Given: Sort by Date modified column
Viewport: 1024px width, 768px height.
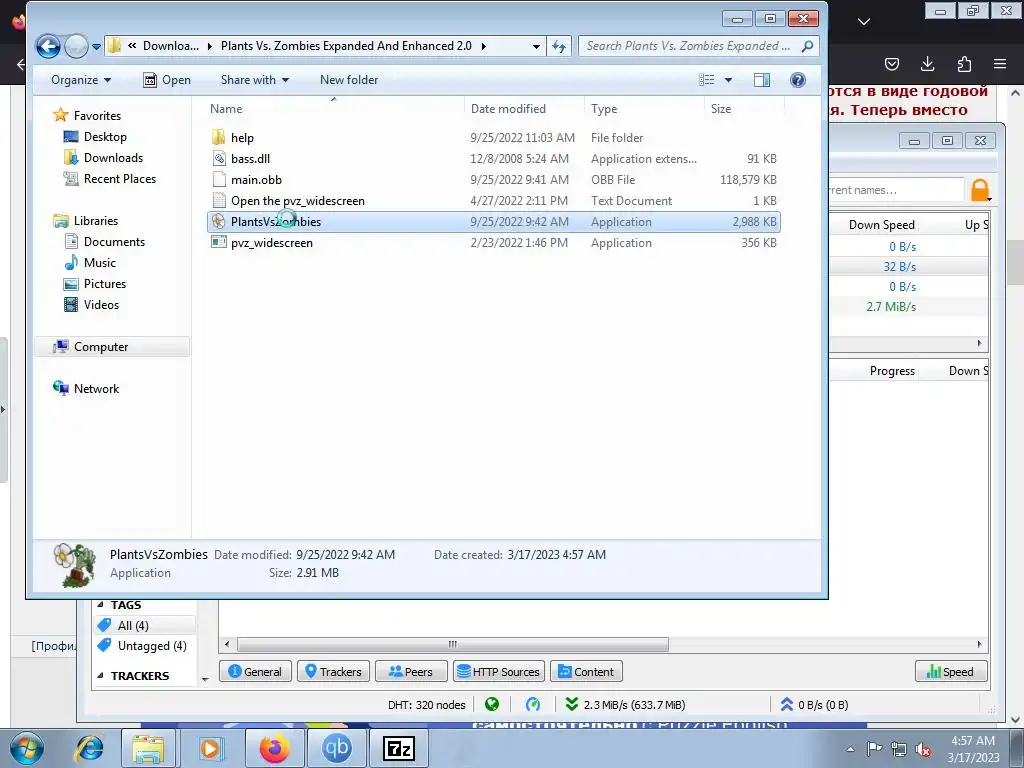Looking at the screenshot, I should (524, 108).
